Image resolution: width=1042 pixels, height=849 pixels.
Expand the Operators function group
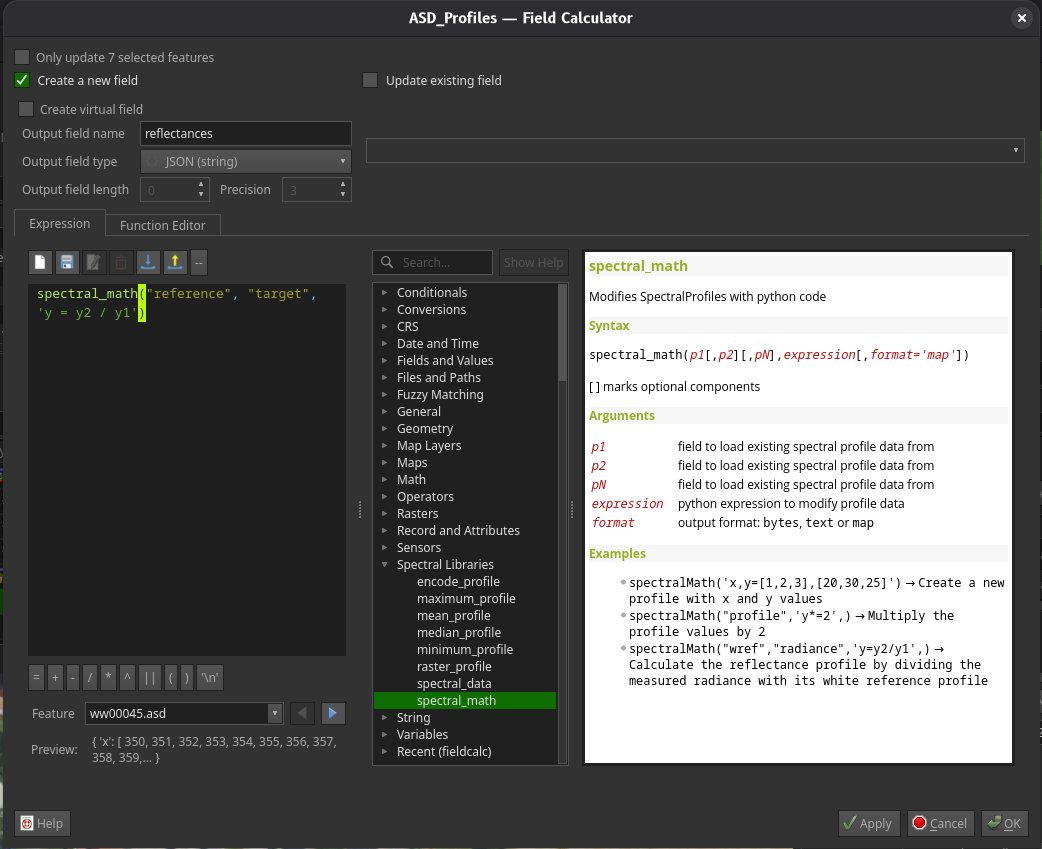coord(384,496)
